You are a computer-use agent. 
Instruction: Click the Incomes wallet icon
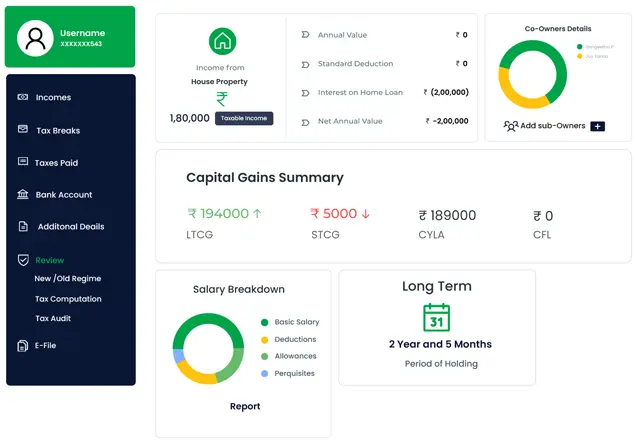[22, 98]
